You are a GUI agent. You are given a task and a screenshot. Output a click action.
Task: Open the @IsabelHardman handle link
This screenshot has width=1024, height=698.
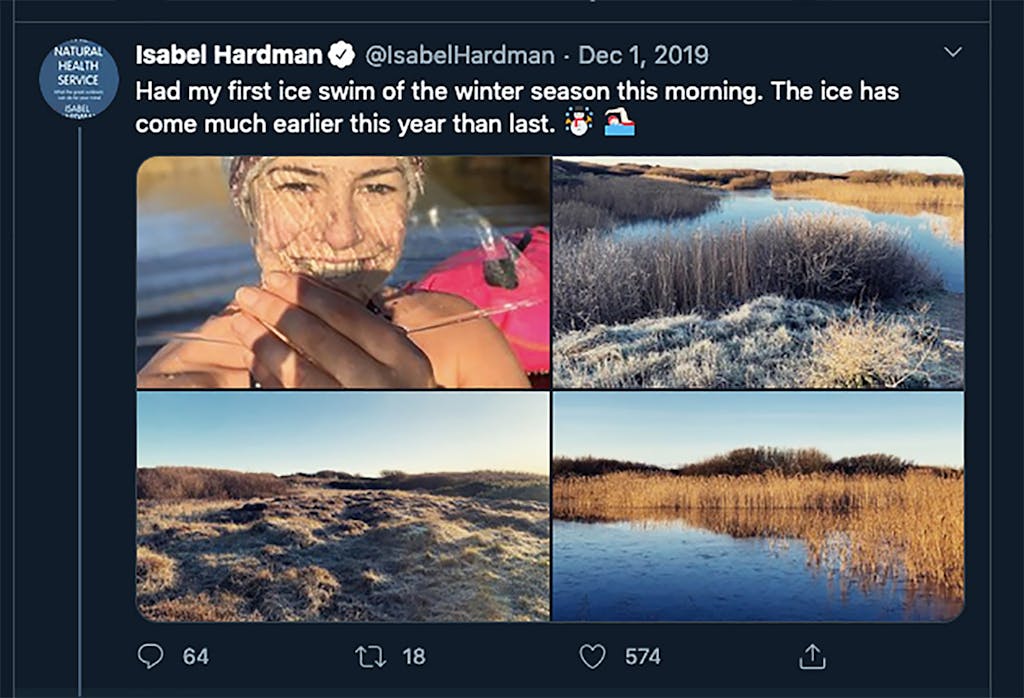coord(460,56)
